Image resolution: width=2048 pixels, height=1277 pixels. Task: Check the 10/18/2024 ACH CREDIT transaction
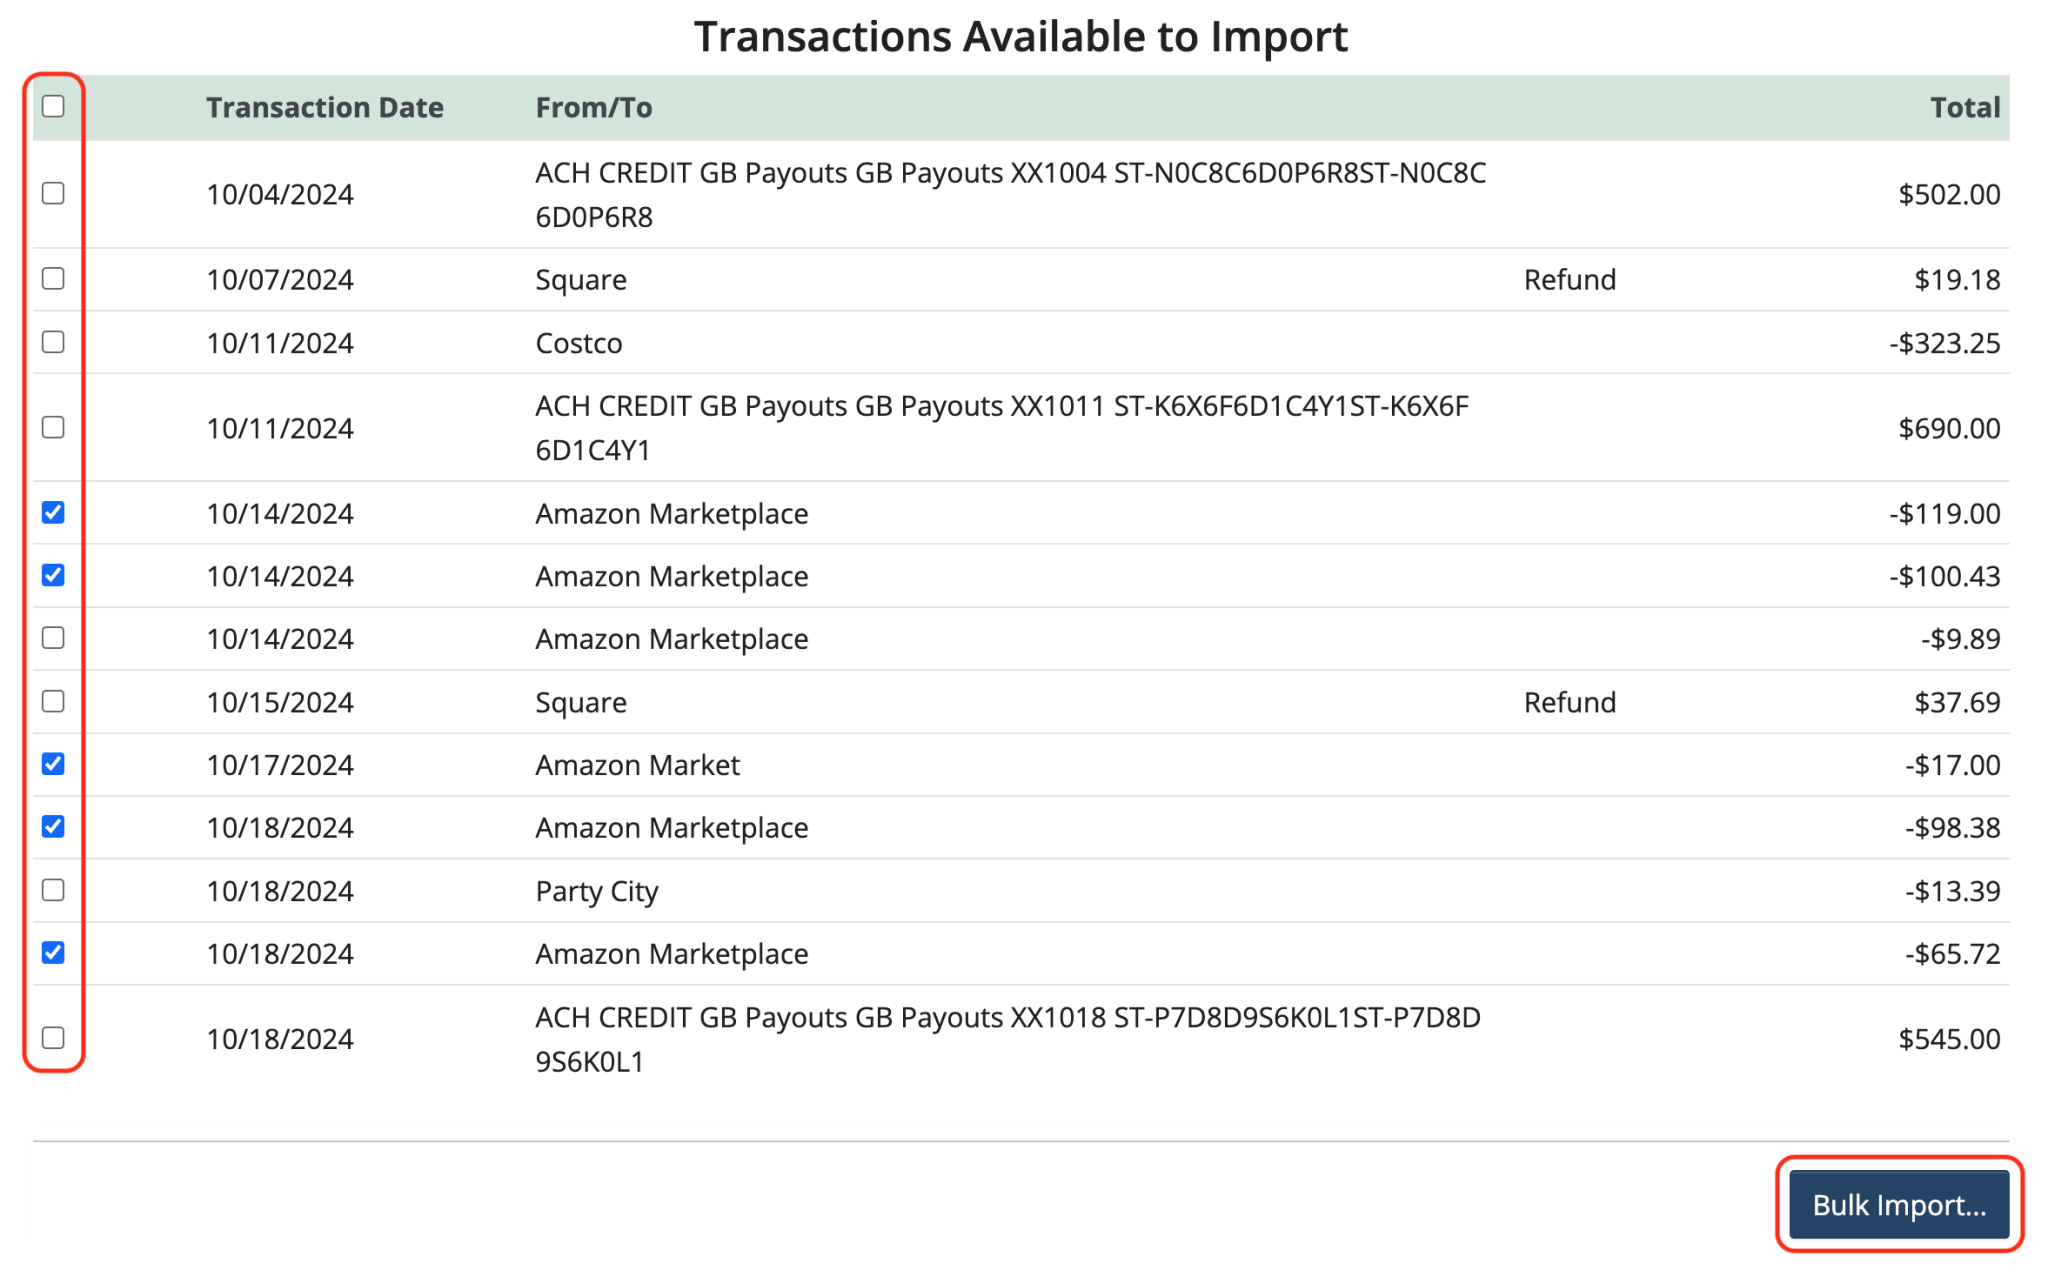[53, 1038]
